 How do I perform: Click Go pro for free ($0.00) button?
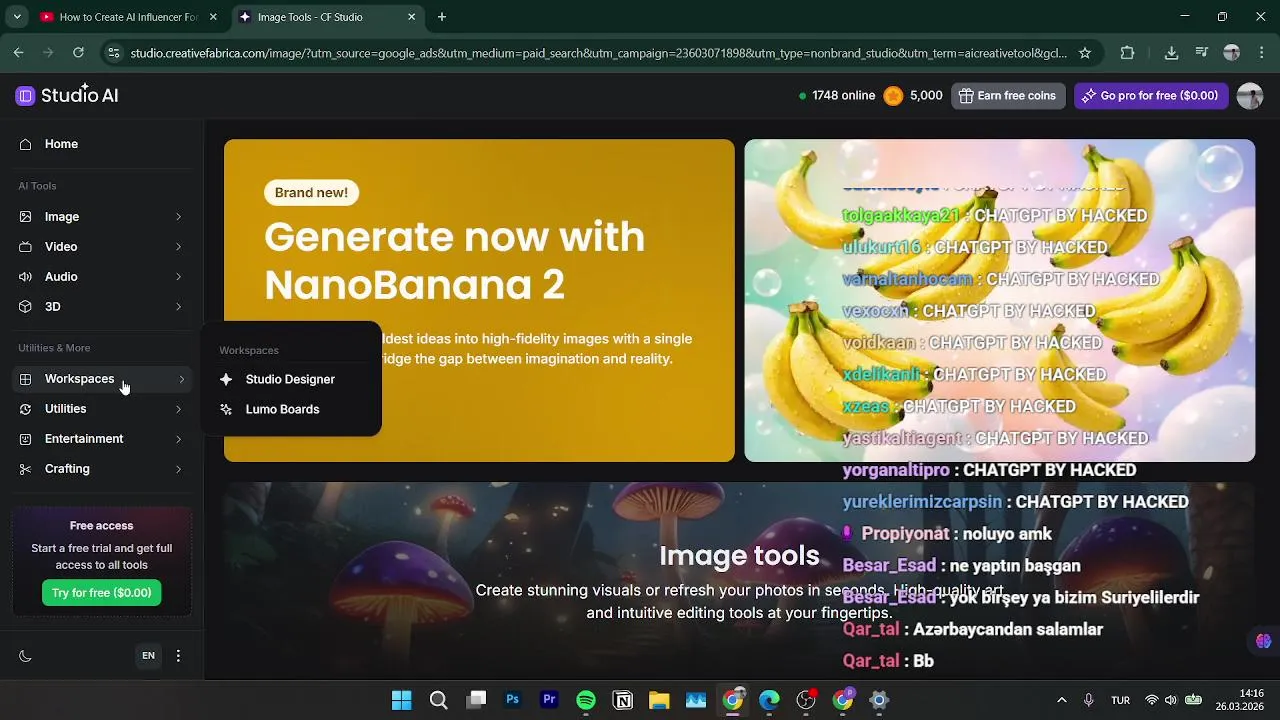1151,96
